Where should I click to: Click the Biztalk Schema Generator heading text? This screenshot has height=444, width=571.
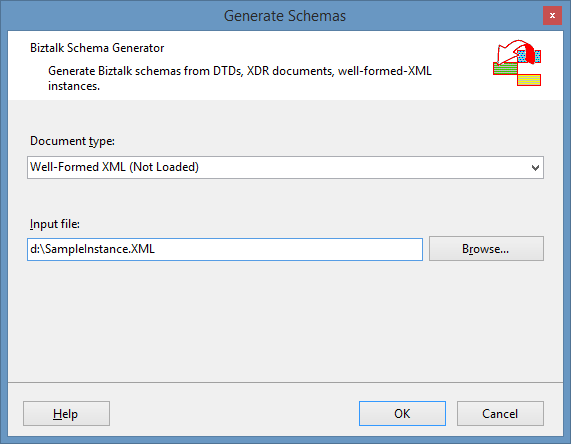(97, 48)
